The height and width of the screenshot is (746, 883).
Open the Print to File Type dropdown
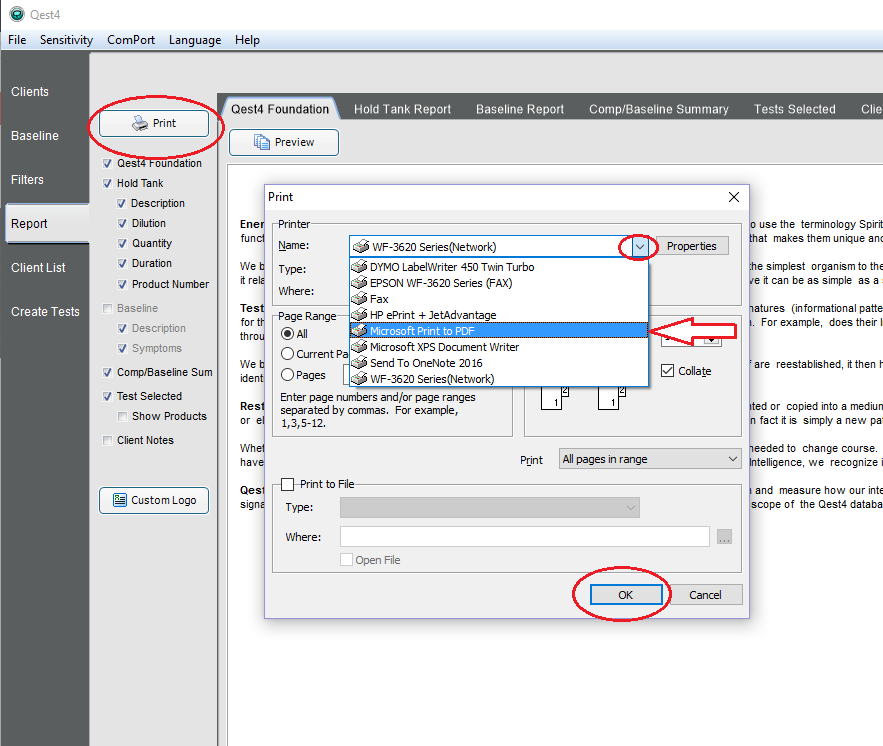pos(489,507)
